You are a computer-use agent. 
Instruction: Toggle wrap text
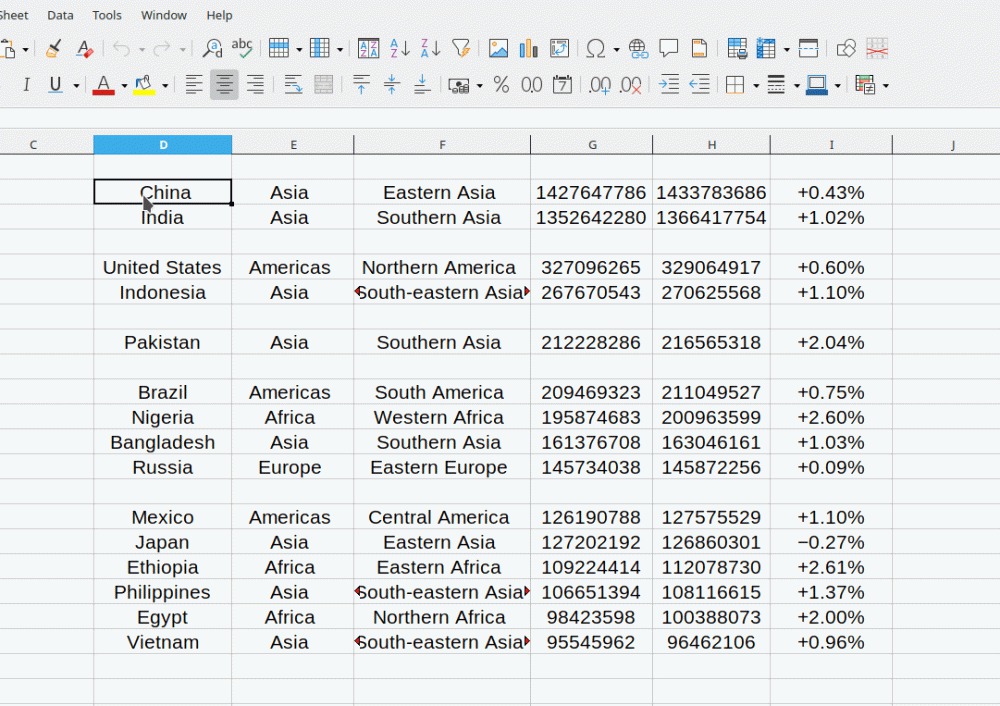coord(293,85)
